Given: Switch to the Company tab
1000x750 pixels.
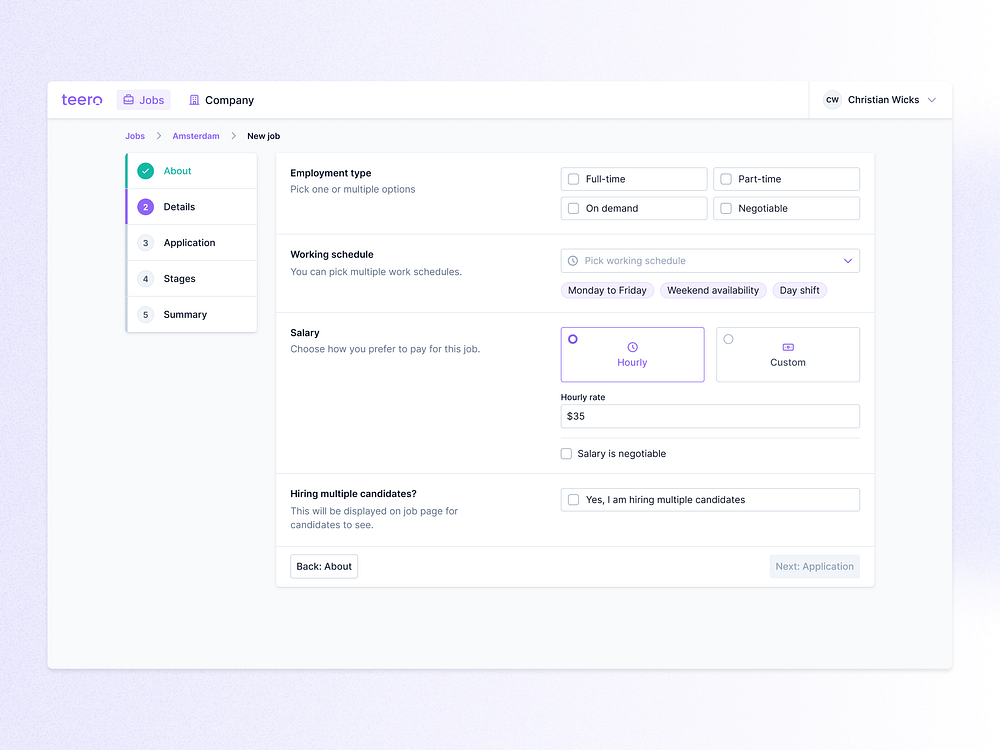Looking at the screenshot, I should [x=221, y=100].
